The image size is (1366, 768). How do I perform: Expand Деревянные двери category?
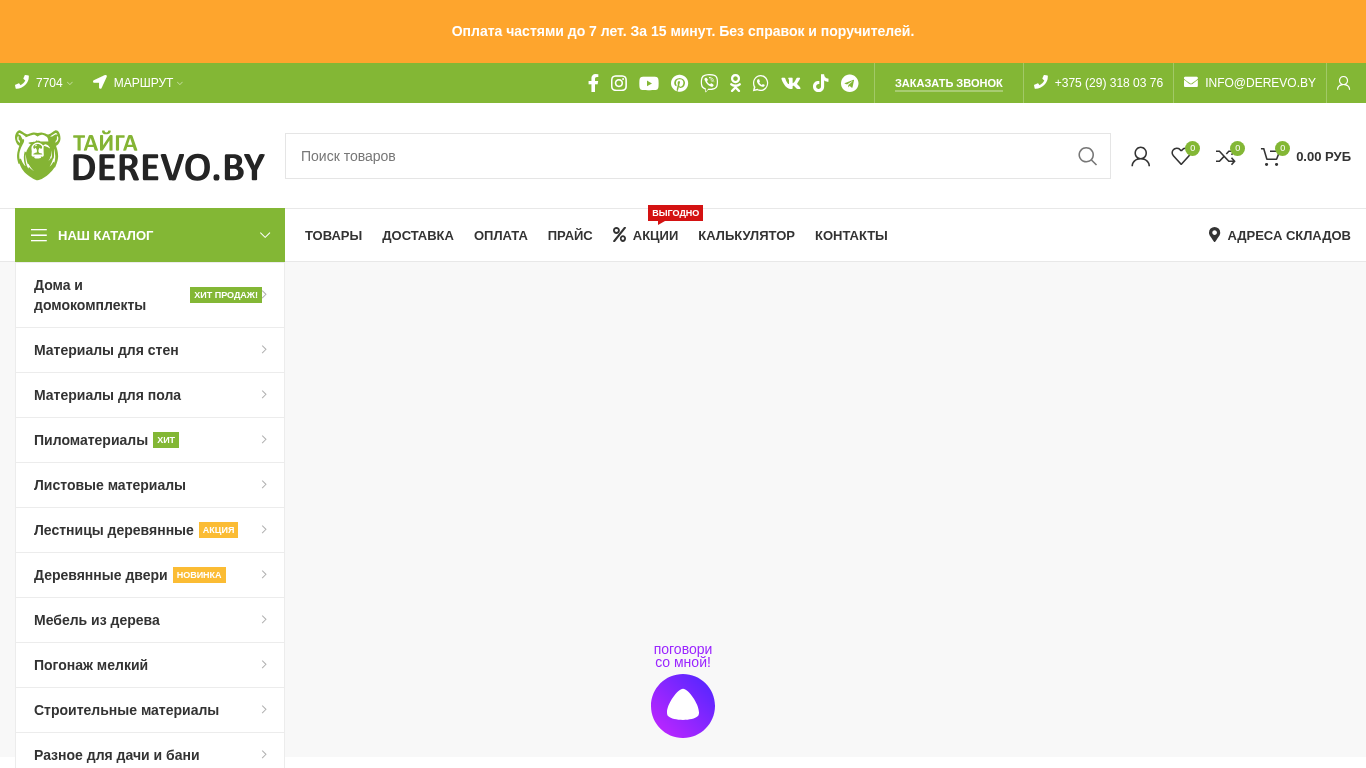(150, 575)
